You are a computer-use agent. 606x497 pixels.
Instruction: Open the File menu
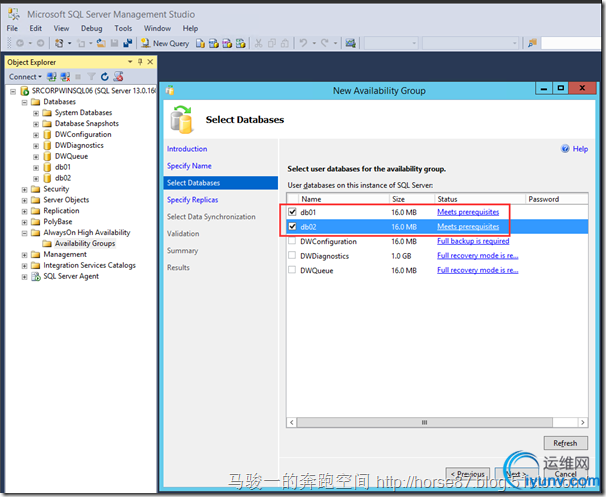[x=12, y=28]
